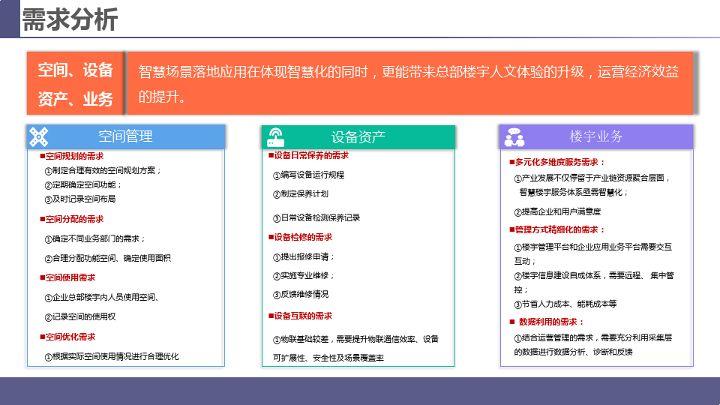Select the orange banner text starting 智慧场景落地应用
Viewport: 720px width, 405px height.
coord(408,84)
